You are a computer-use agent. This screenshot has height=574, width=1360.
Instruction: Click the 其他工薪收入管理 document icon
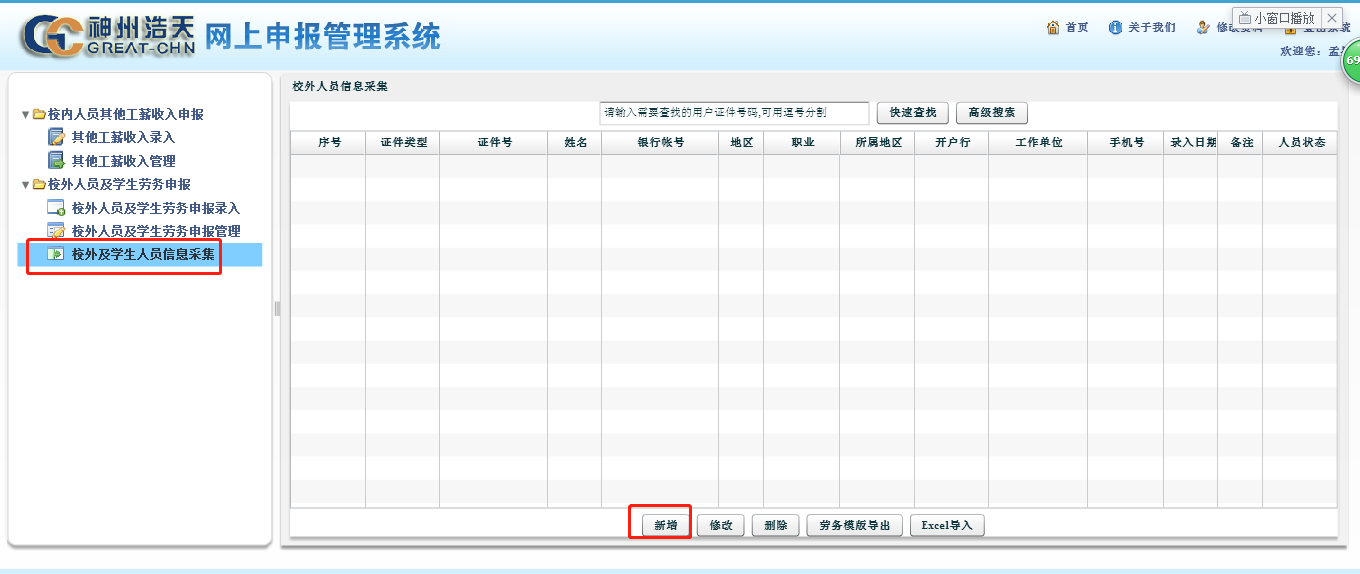pyautogui.click(x=56, y=161)
